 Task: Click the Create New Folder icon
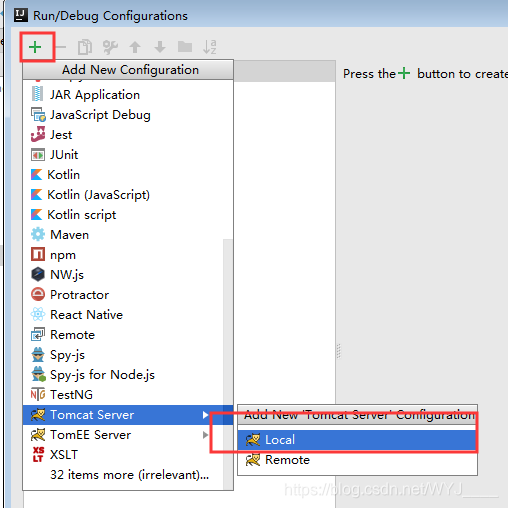(x=185, y=47)
